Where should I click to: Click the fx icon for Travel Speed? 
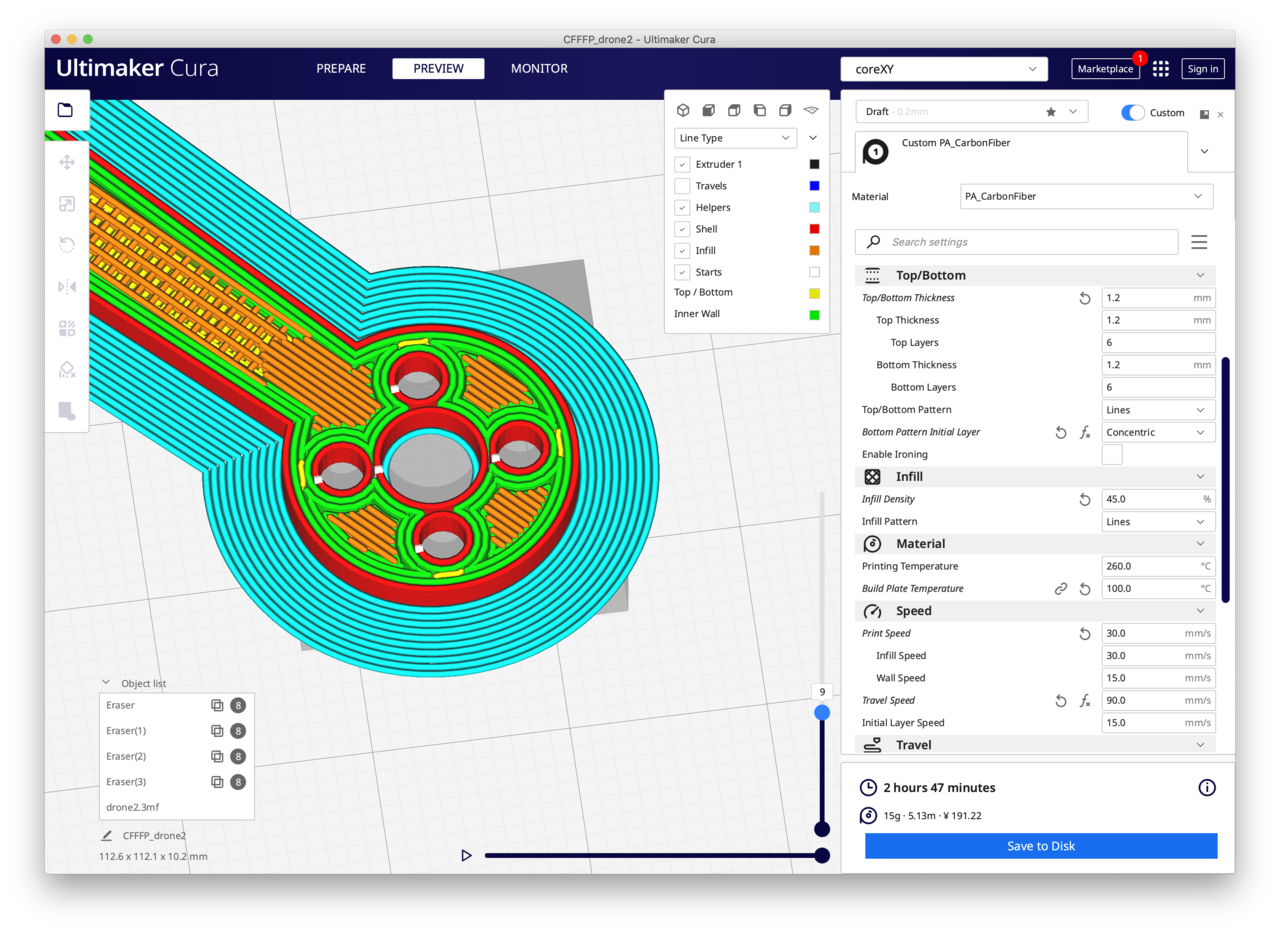point(1085,701)
